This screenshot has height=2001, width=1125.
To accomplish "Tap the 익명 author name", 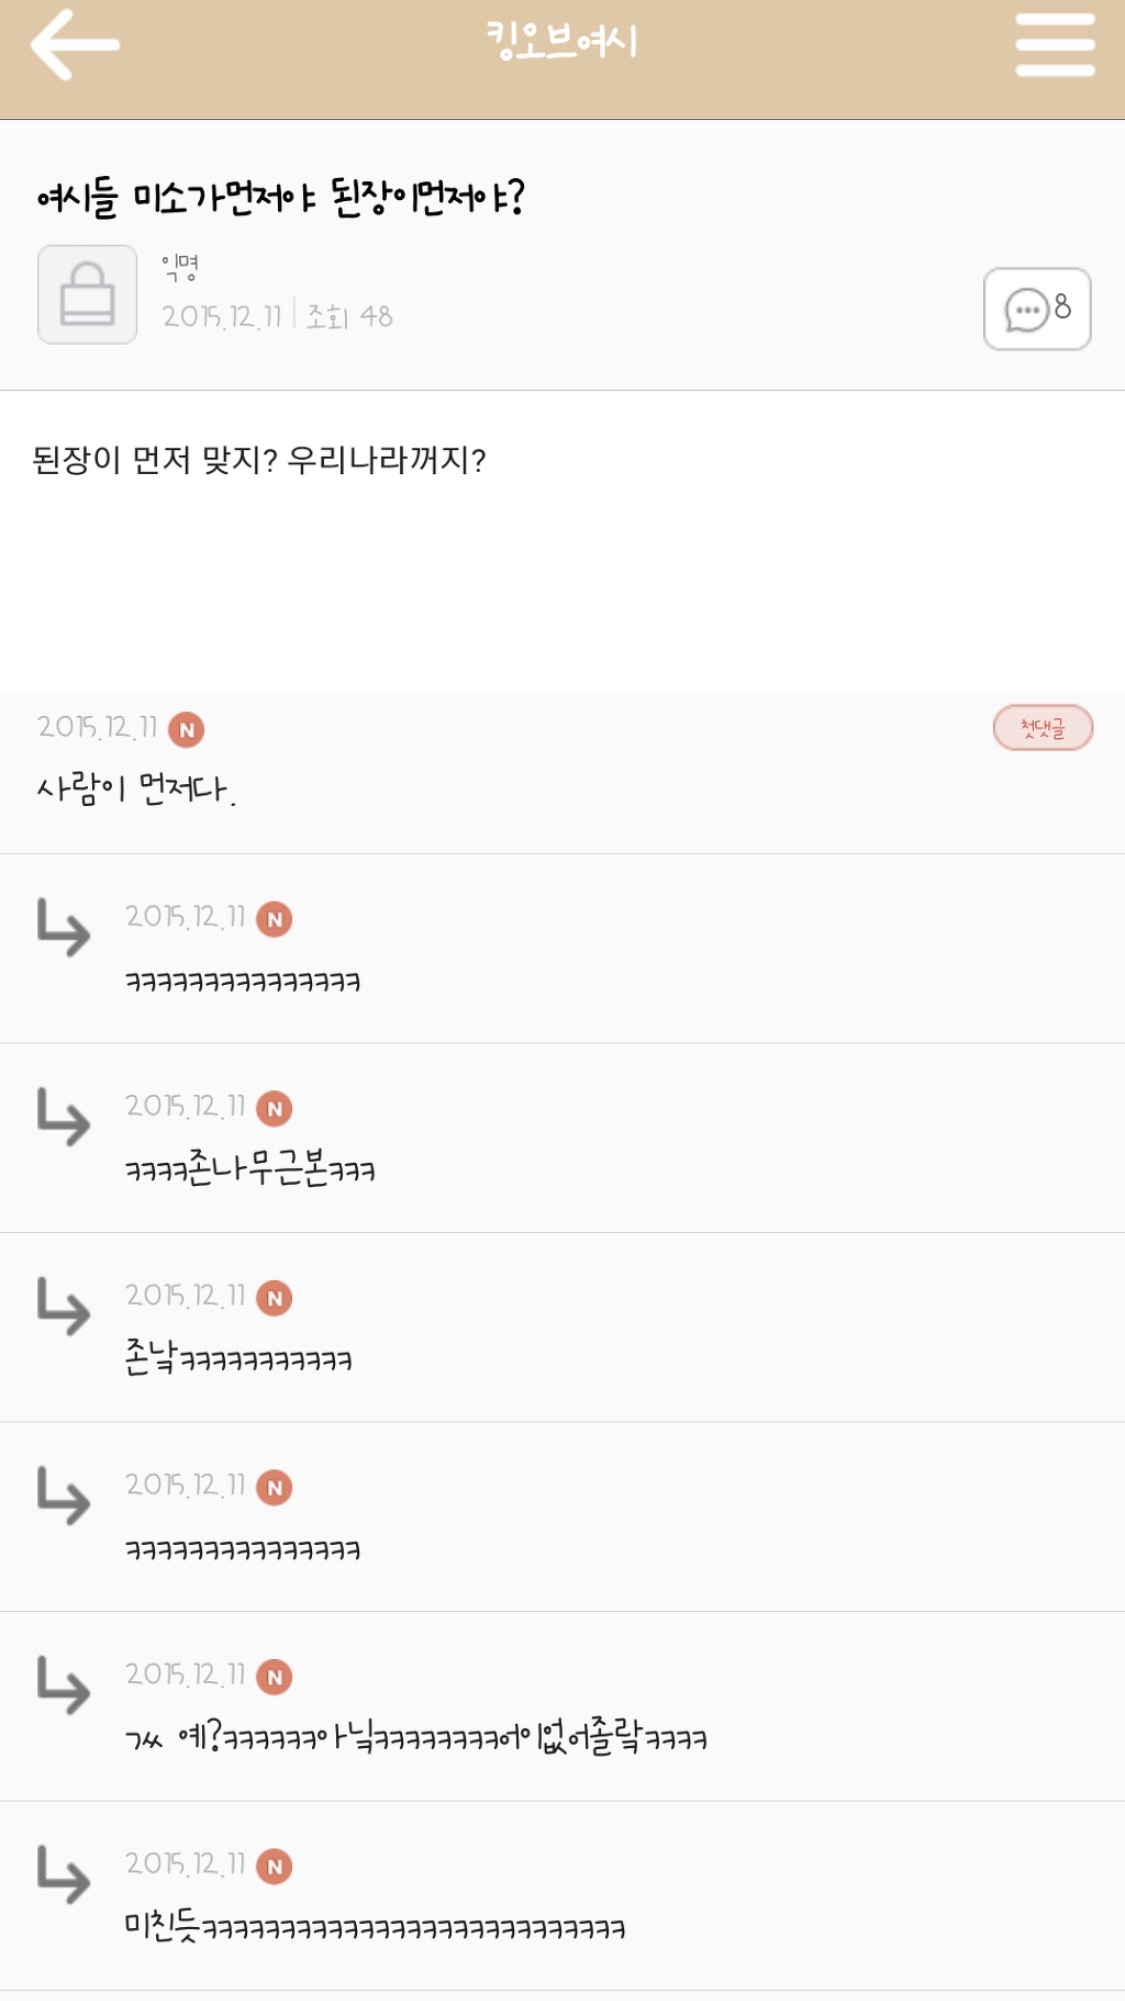I will (180, 267).
